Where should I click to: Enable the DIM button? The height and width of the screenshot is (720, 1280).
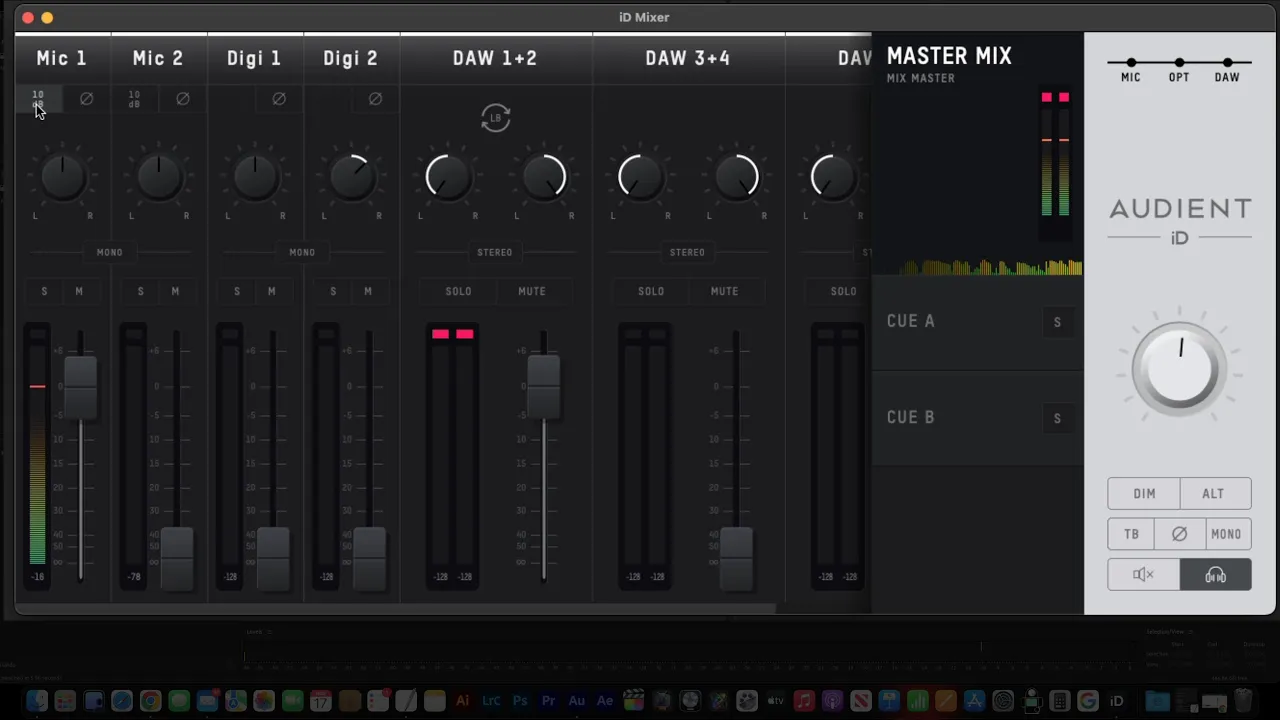coord(1144,494)
